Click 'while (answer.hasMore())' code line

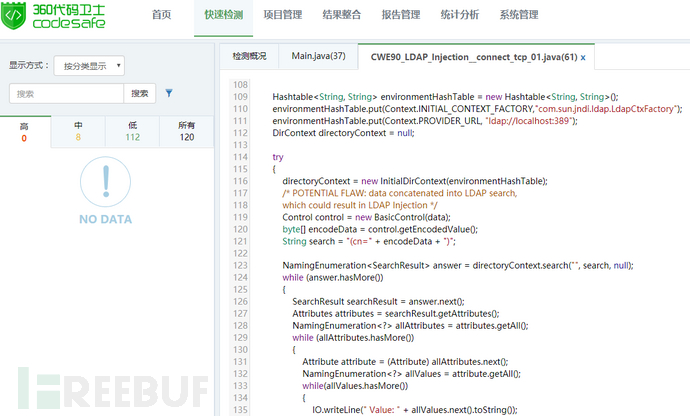(333, 277)
